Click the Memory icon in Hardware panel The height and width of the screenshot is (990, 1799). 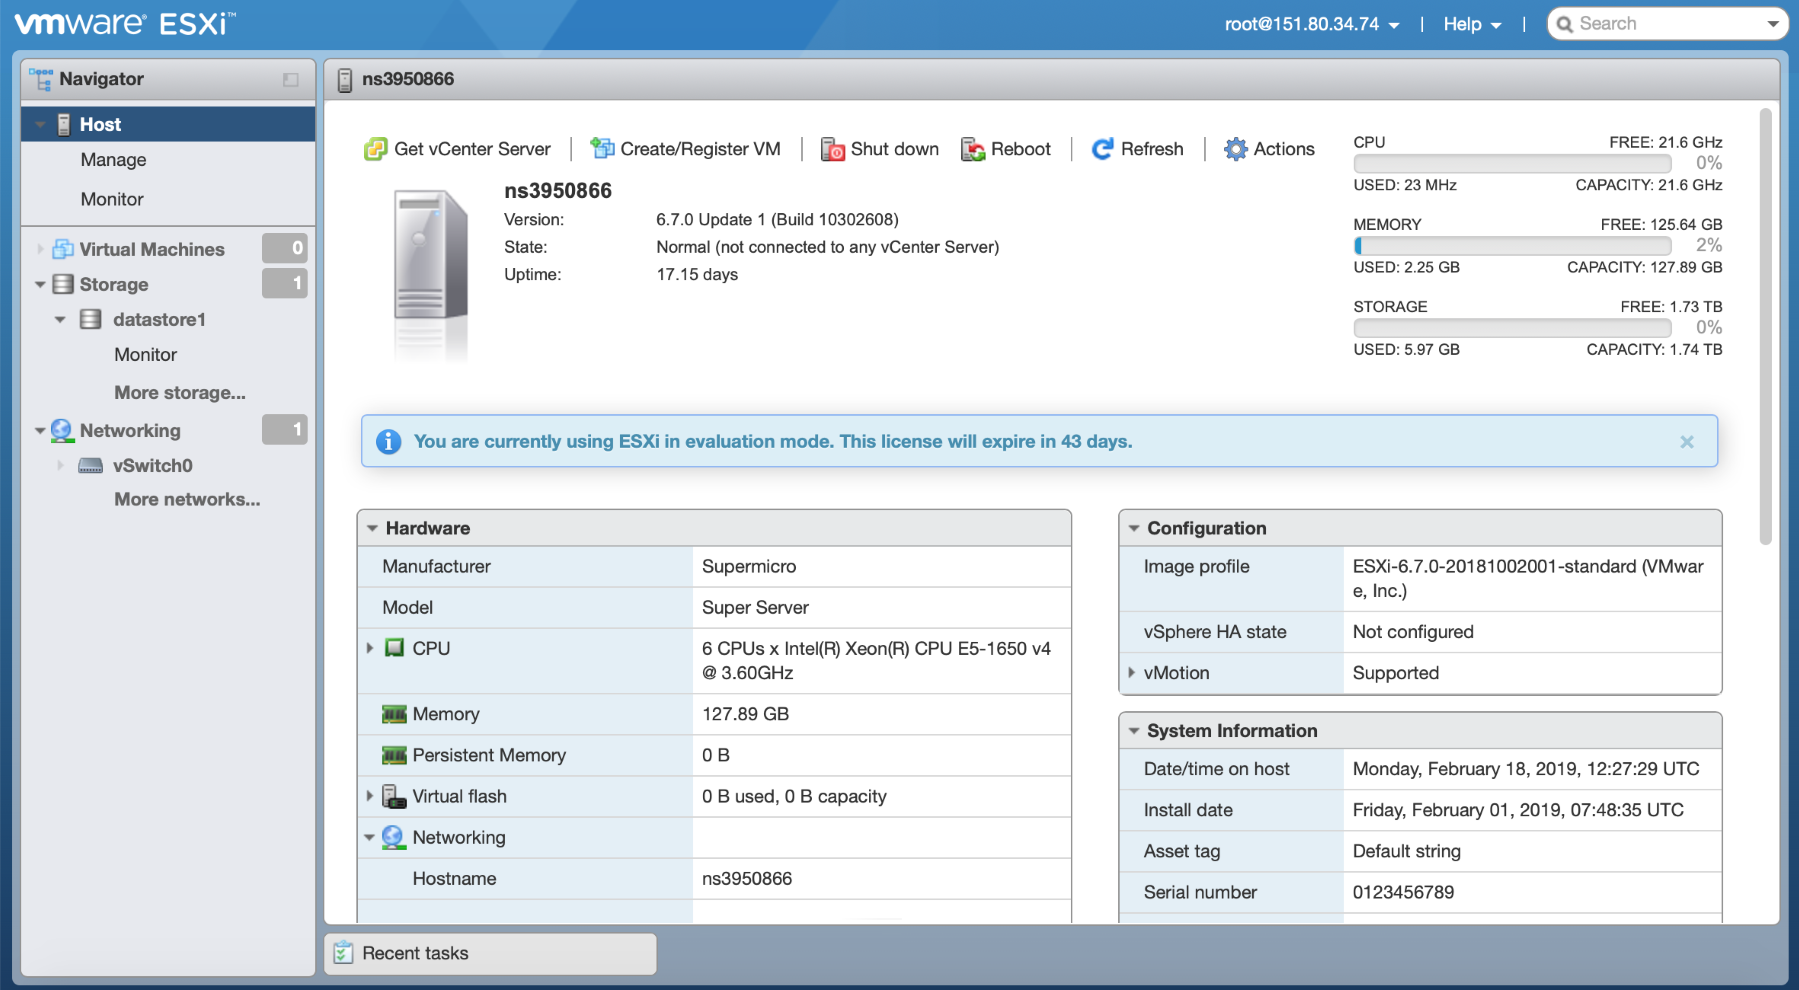(395, 714)
